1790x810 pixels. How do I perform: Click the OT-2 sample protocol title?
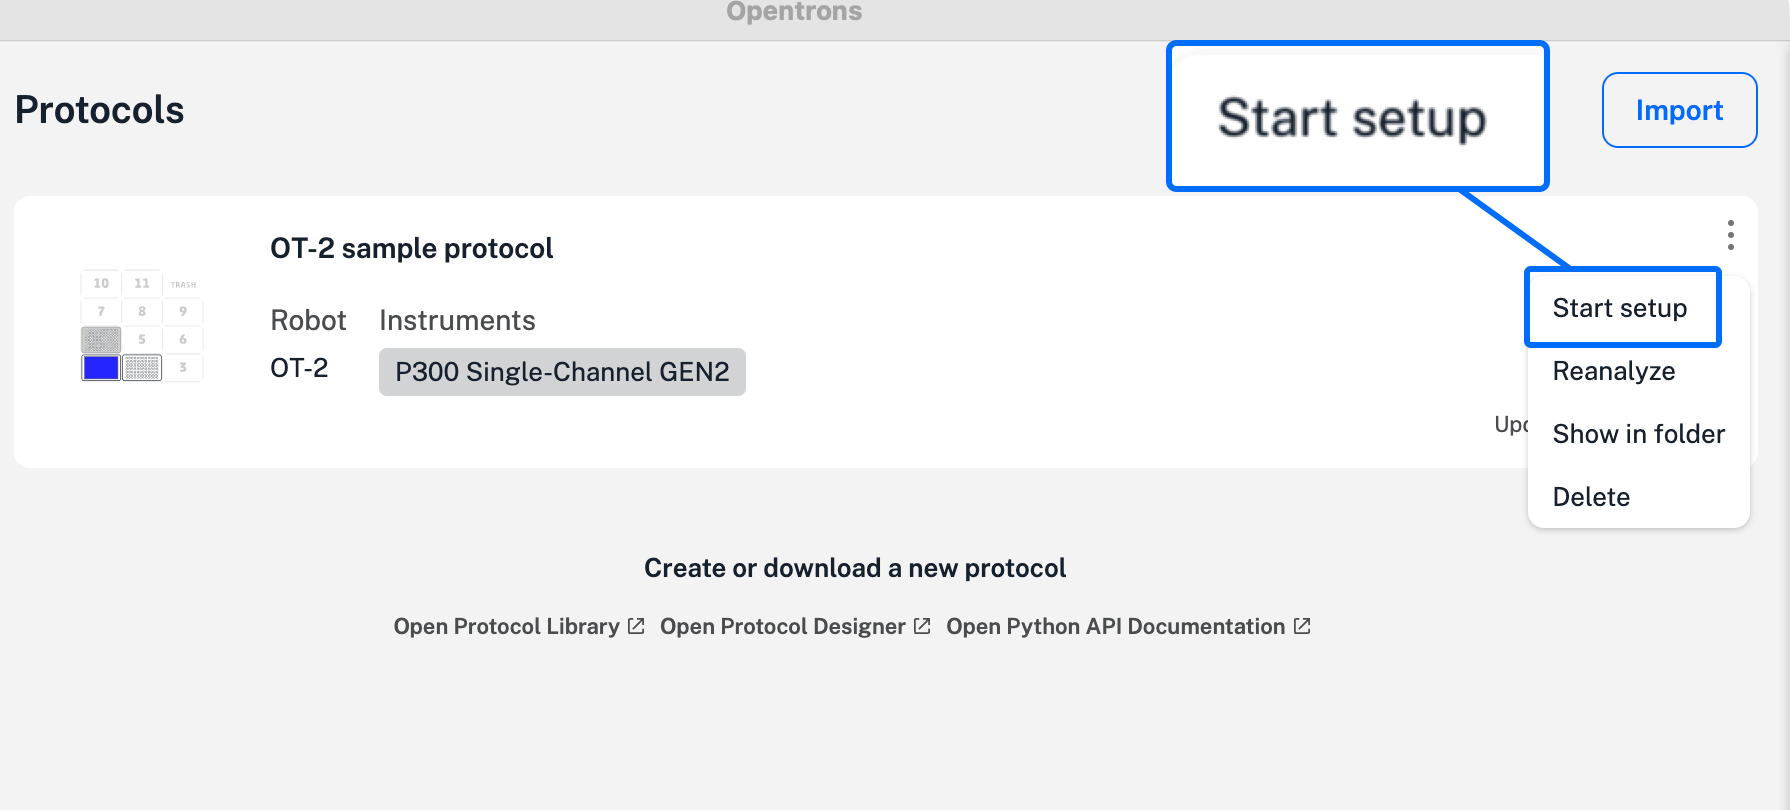point(411,248)
